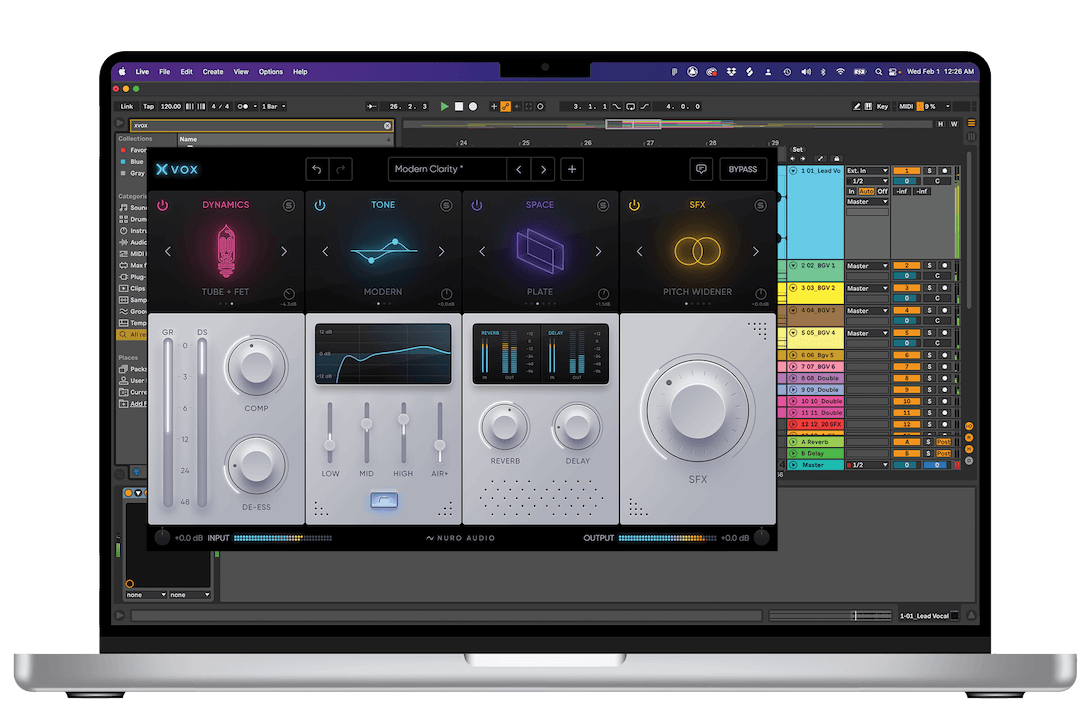Switch to the next Space reverb type

pyautogui.click(x=599, y=252)
